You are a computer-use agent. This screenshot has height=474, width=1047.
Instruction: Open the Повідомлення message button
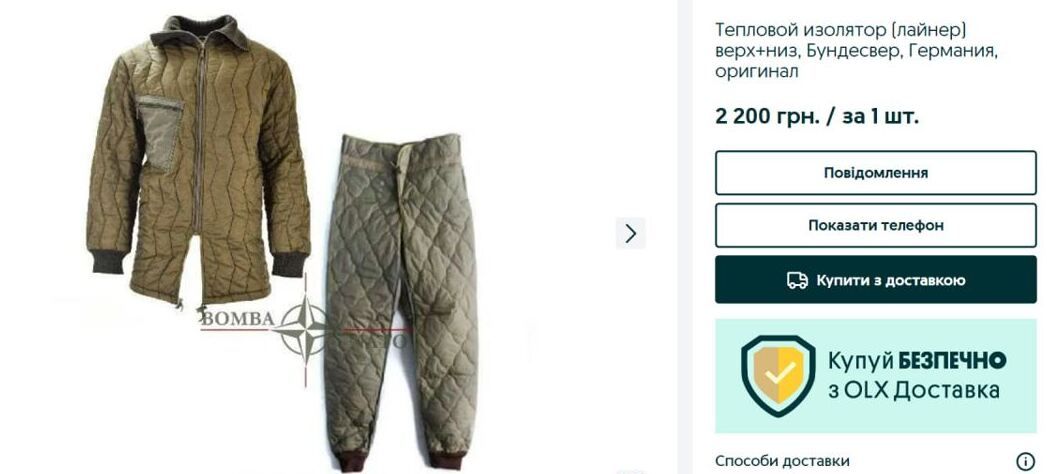coord(875,173)
